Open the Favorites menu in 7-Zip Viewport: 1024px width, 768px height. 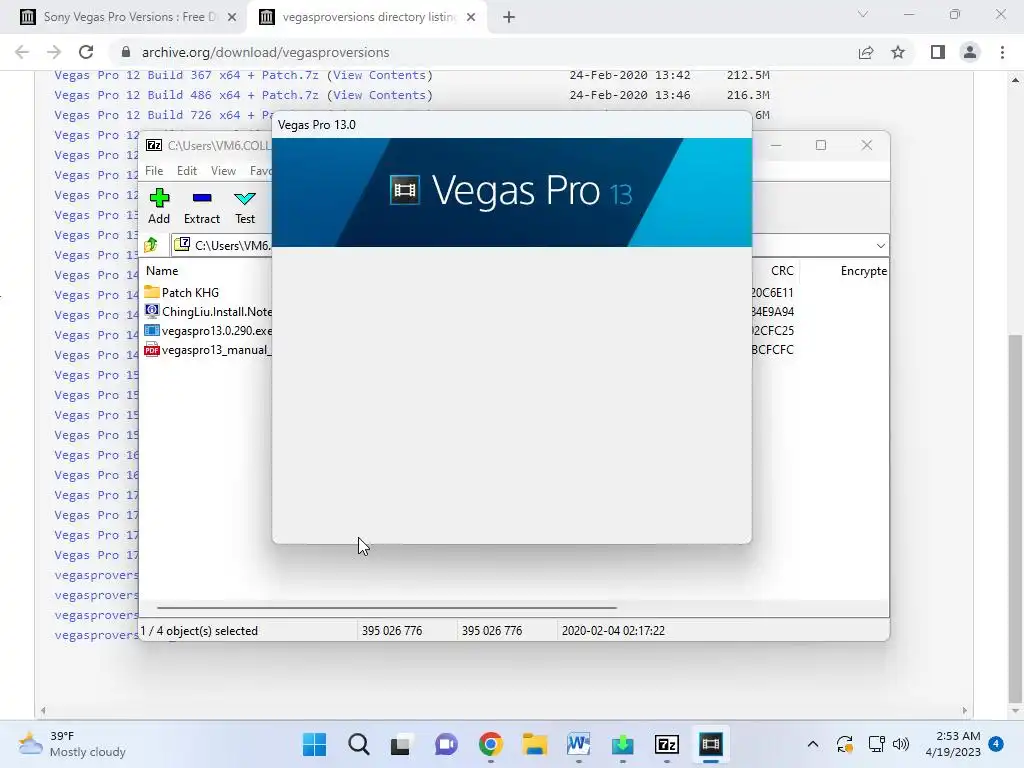point(261,170)
